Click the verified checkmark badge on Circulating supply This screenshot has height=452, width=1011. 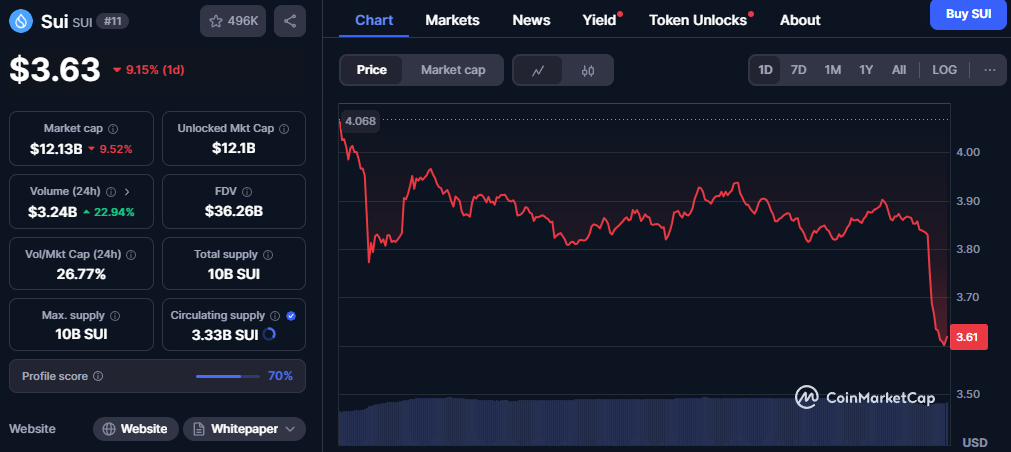click(x=291, y=316)
